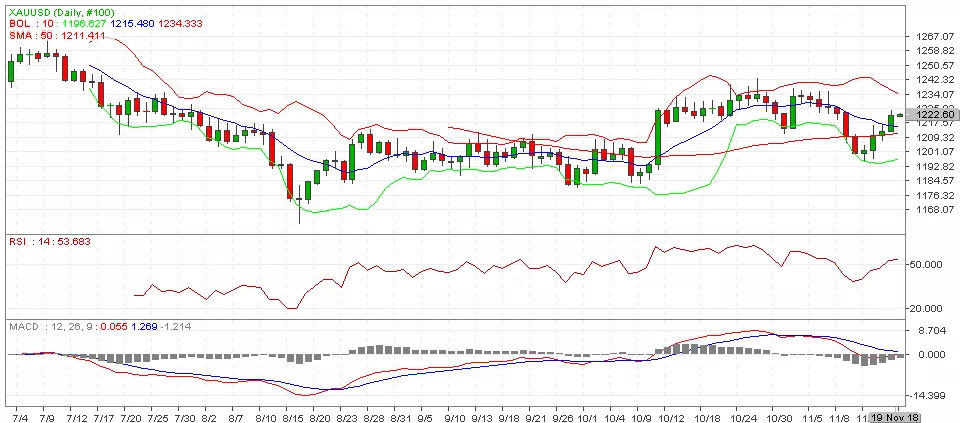960x423 pixels.
Task: Click the 1267.07 price axis label
Action: point(932,37)
